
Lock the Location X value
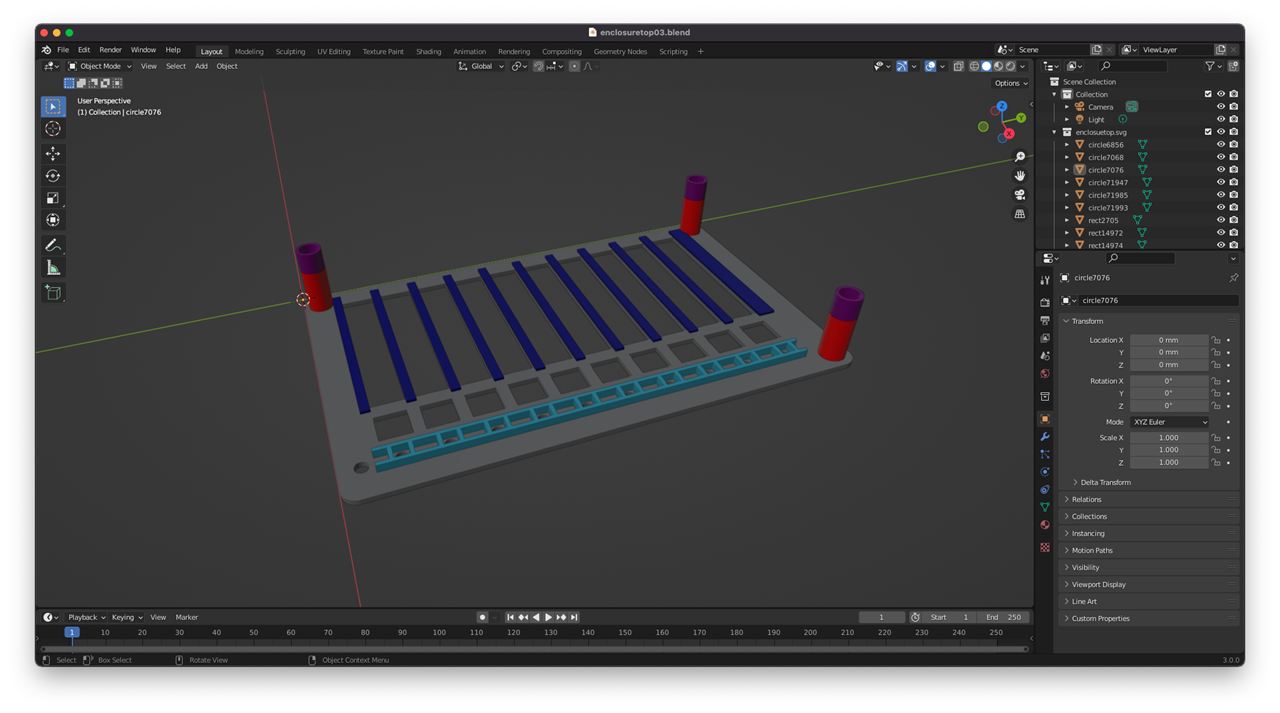(1216, 340)
